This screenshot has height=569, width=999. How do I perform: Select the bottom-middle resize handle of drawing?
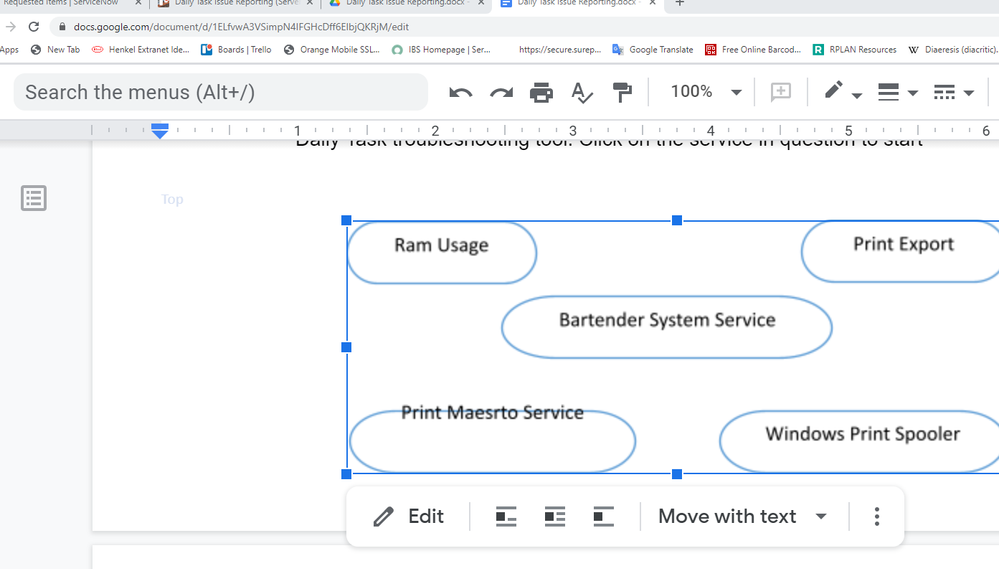677,474
